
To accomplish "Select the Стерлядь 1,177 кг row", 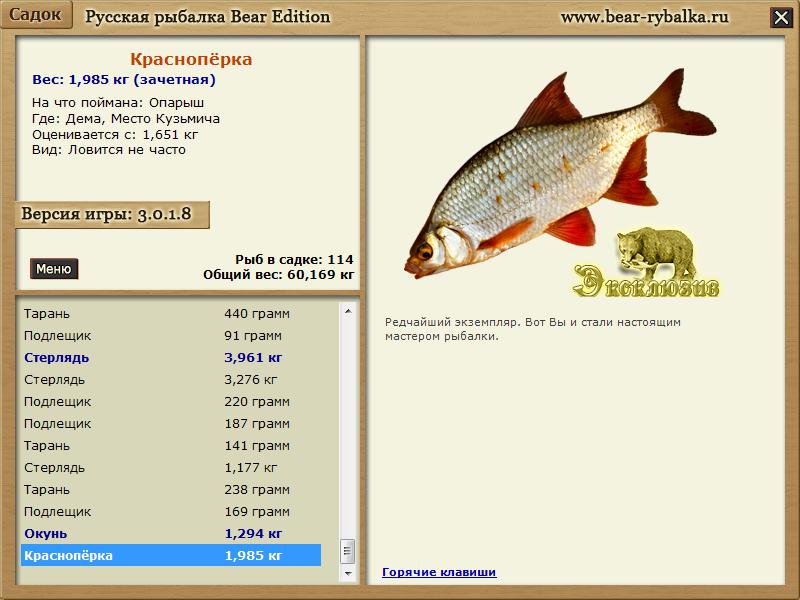I will 171,467.
